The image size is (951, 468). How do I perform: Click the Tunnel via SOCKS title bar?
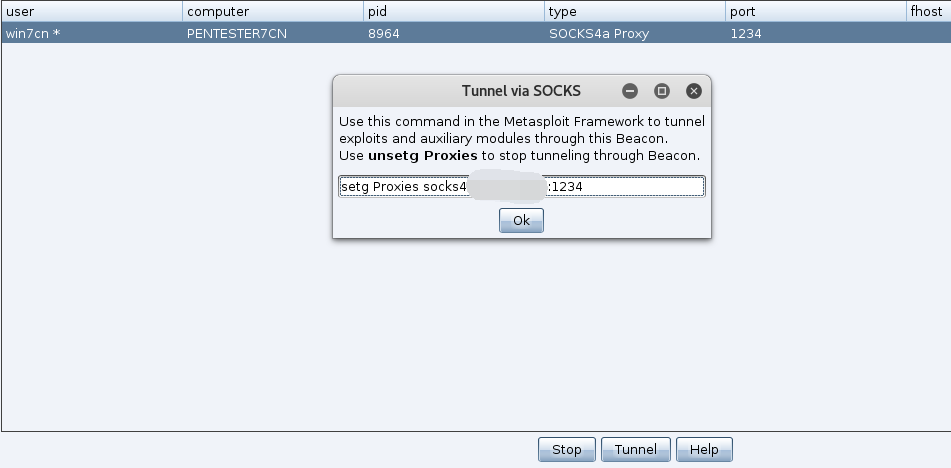521,91
